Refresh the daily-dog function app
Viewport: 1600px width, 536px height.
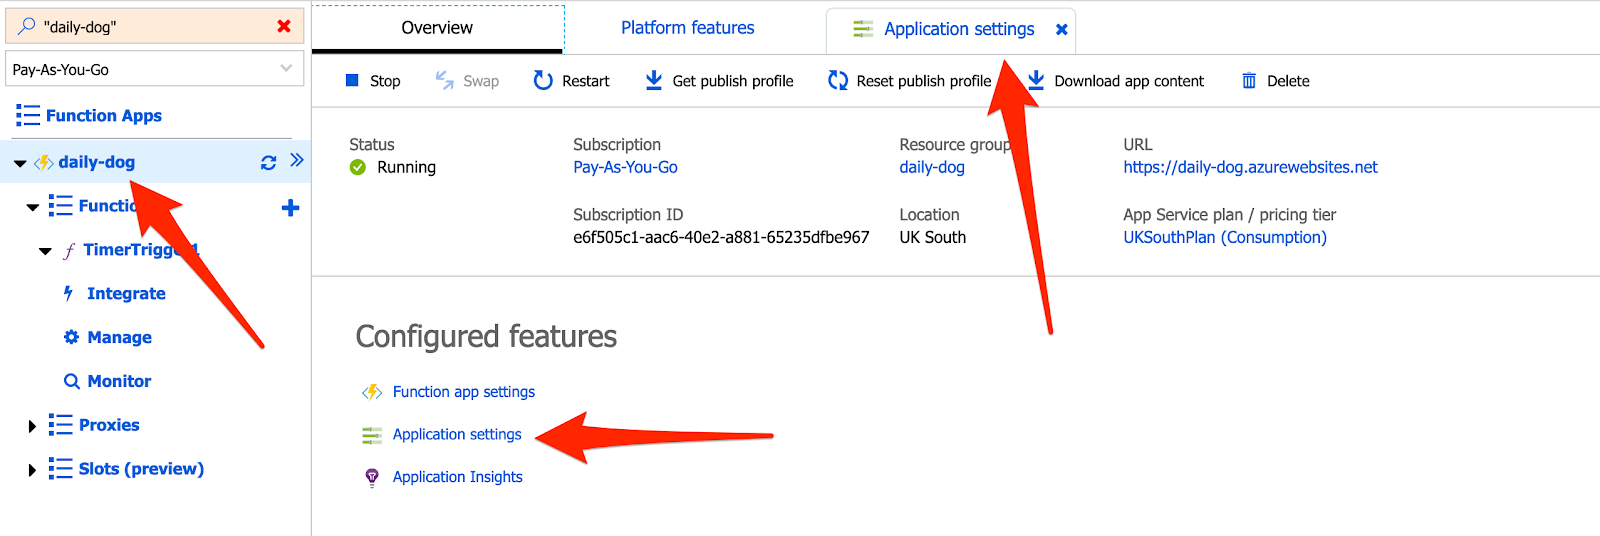click(x=268, y=162)
